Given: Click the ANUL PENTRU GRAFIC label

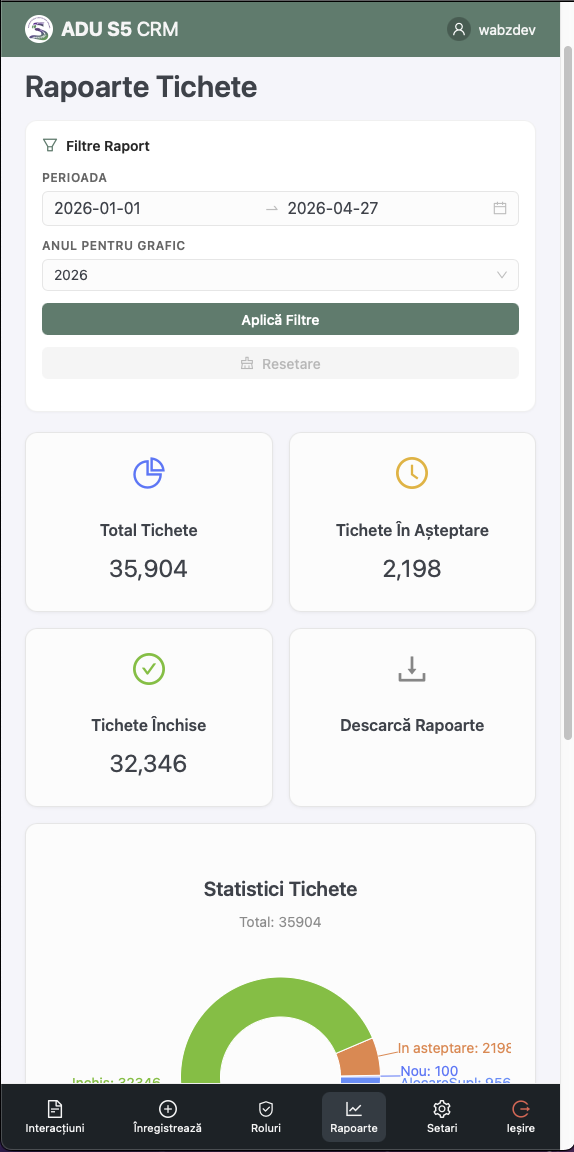Looking at the screenshot, I should point(113,245).
